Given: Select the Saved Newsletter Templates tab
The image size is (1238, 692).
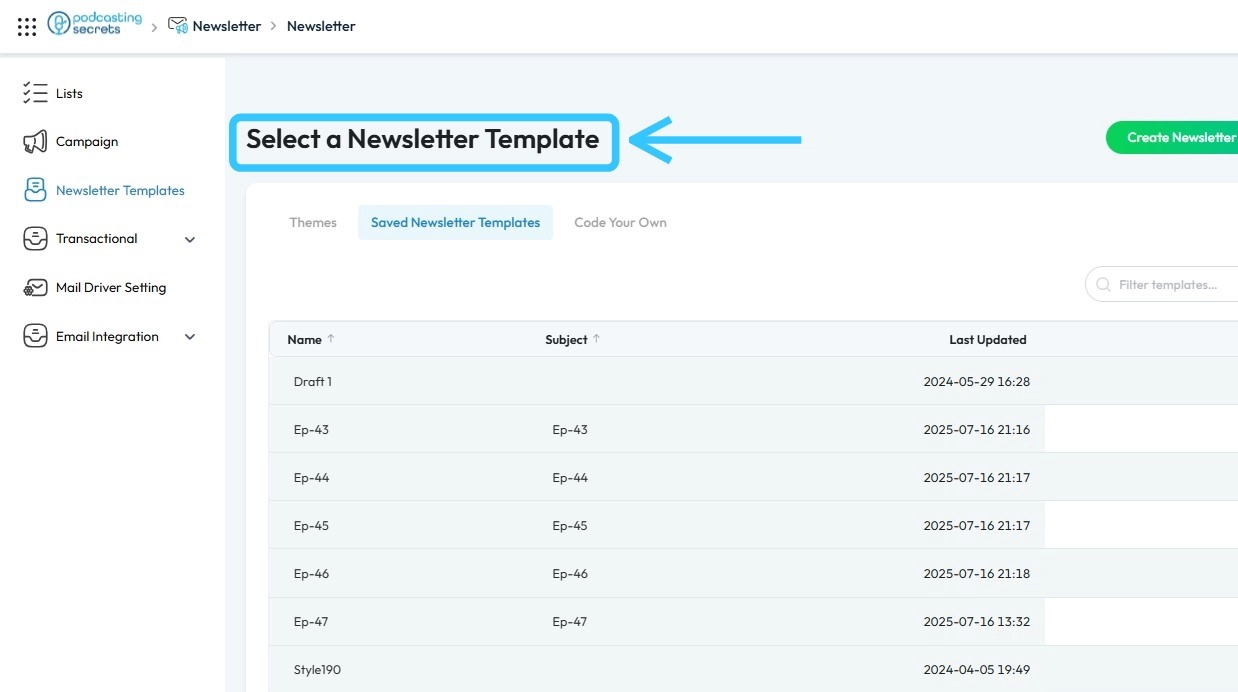Looking at the screenshot, I should [455, 223].
